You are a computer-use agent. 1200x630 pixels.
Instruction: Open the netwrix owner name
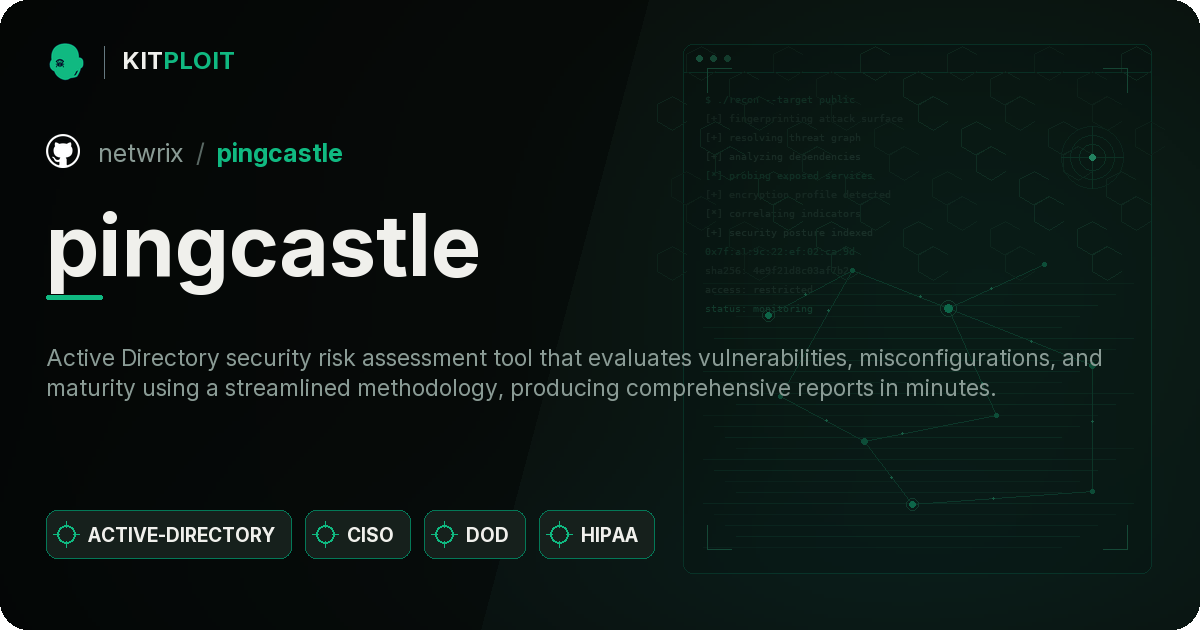(141, 153)
